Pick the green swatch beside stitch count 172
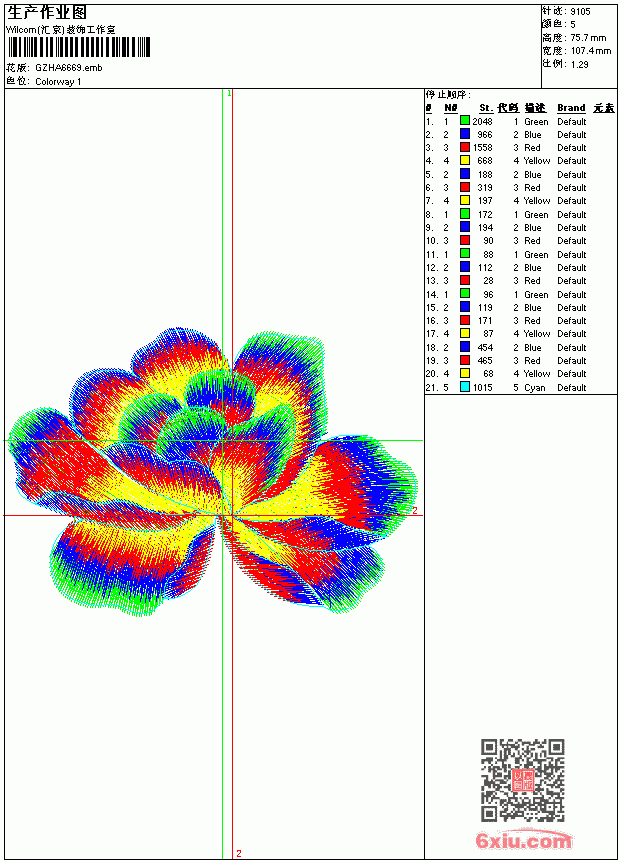 pos(465,214)
